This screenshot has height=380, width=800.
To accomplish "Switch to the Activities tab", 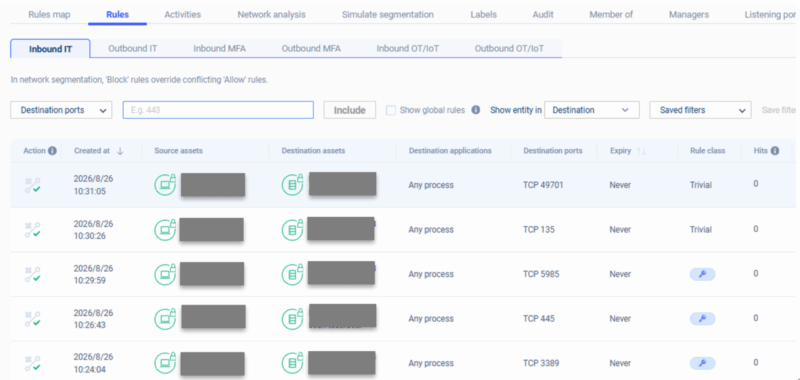I will pos(182,15).
